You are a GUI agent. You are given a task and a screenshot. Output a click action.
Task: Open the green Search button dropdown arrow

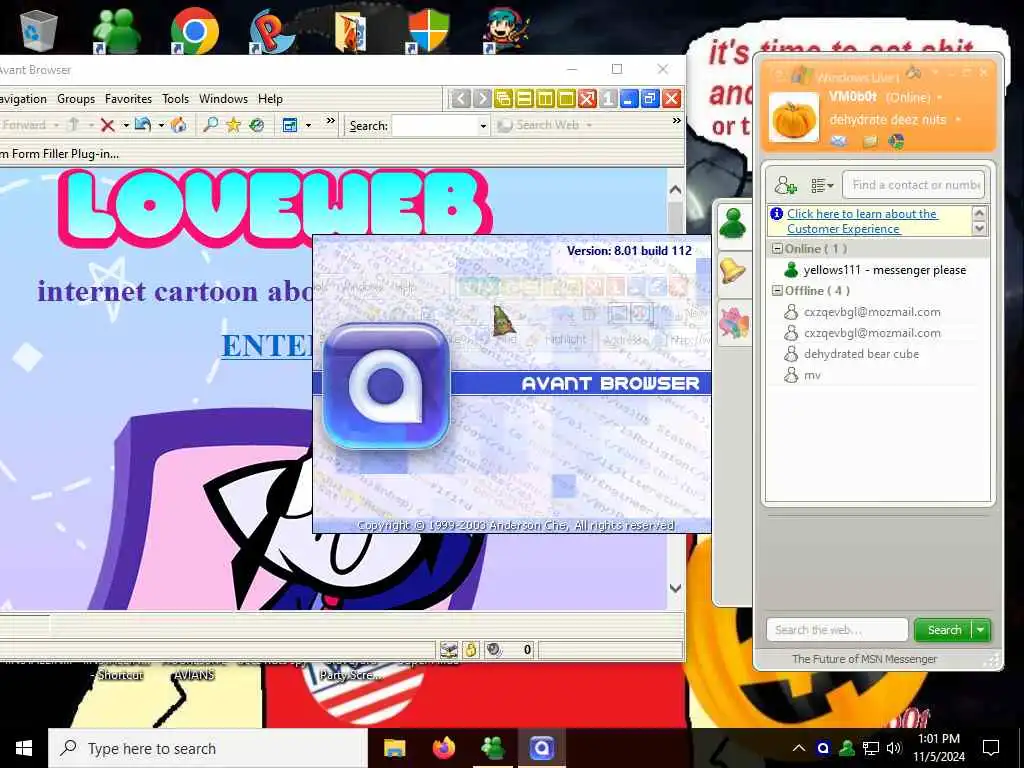(x=980, y=630)
